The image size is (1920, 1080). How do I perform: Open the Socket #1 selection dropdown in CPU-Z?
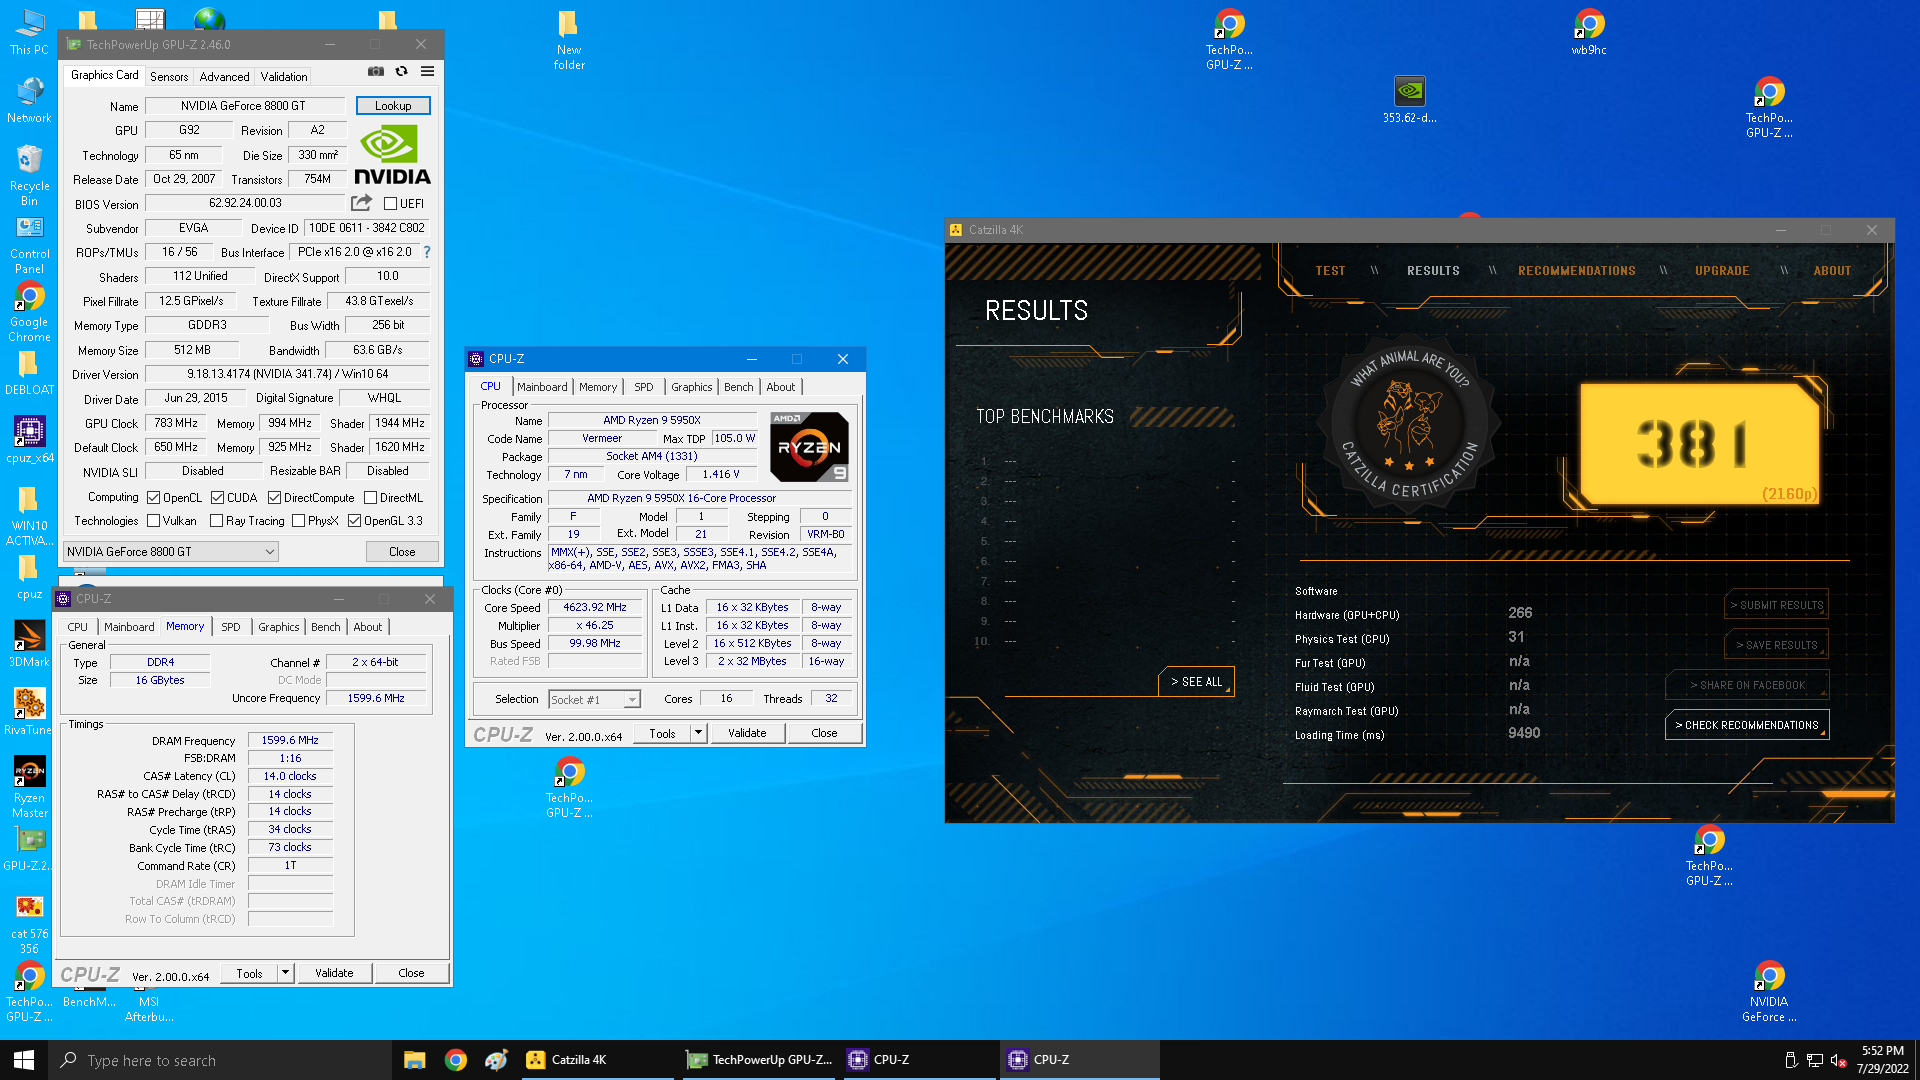(x=594, y=700)
